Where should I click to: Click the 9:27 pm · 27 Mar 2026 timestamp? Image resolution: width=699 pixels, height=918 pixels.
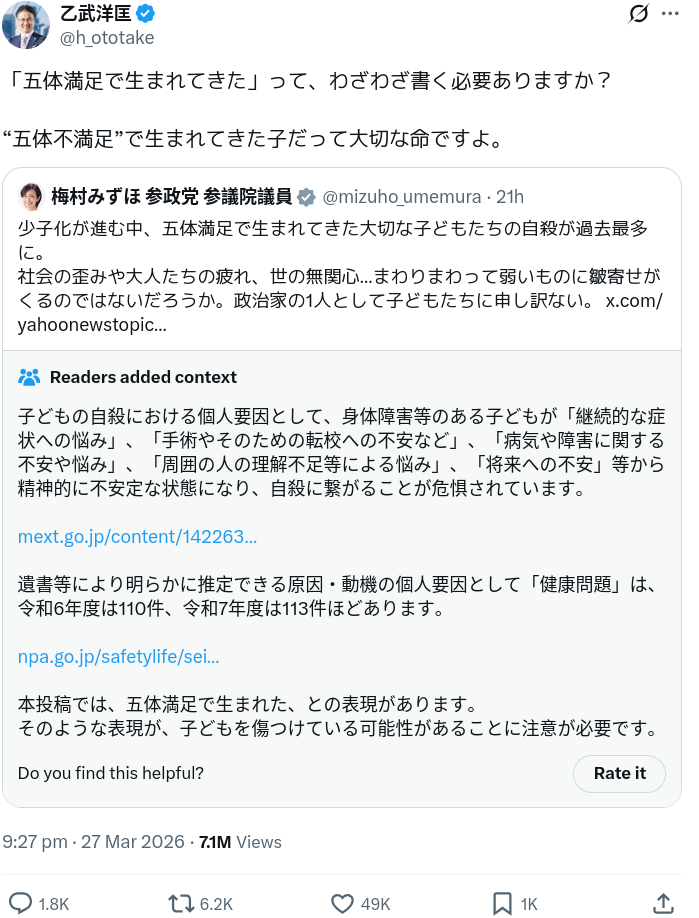point(93,842)
